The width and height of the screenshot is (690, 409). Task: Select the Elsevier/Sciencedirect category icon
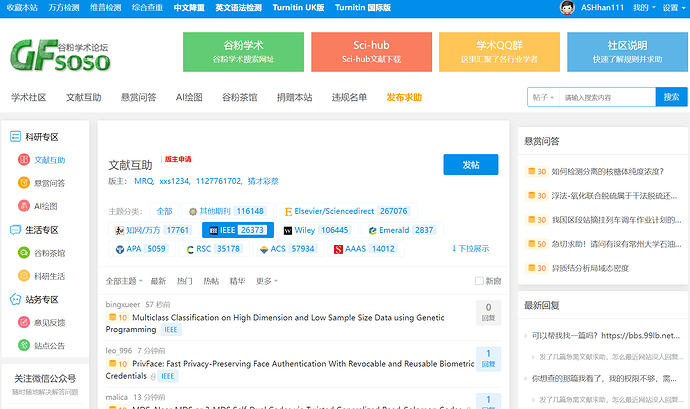click(x=288, y=212)
